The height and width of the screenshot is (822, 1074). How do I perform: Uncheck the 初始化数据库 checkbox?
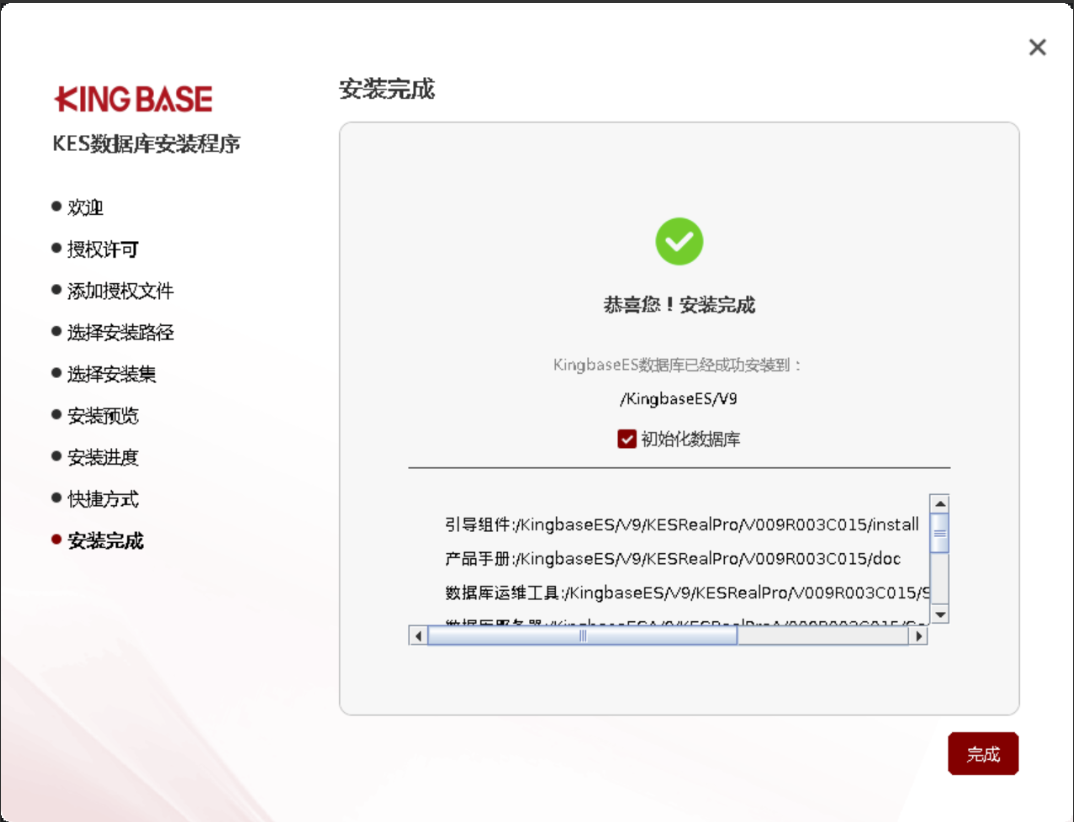point(627,438)
